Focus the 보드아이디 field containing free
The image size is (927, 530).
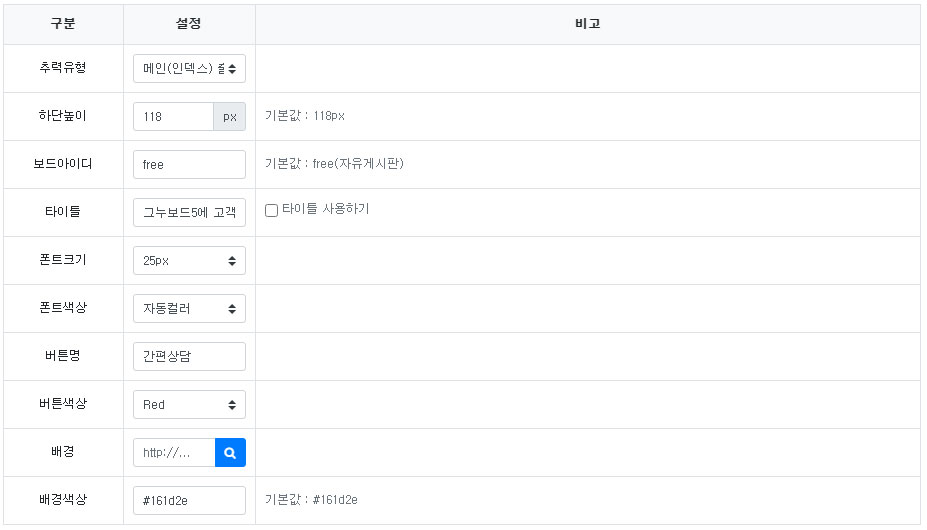pyautogui.click(x=189, y=165)
